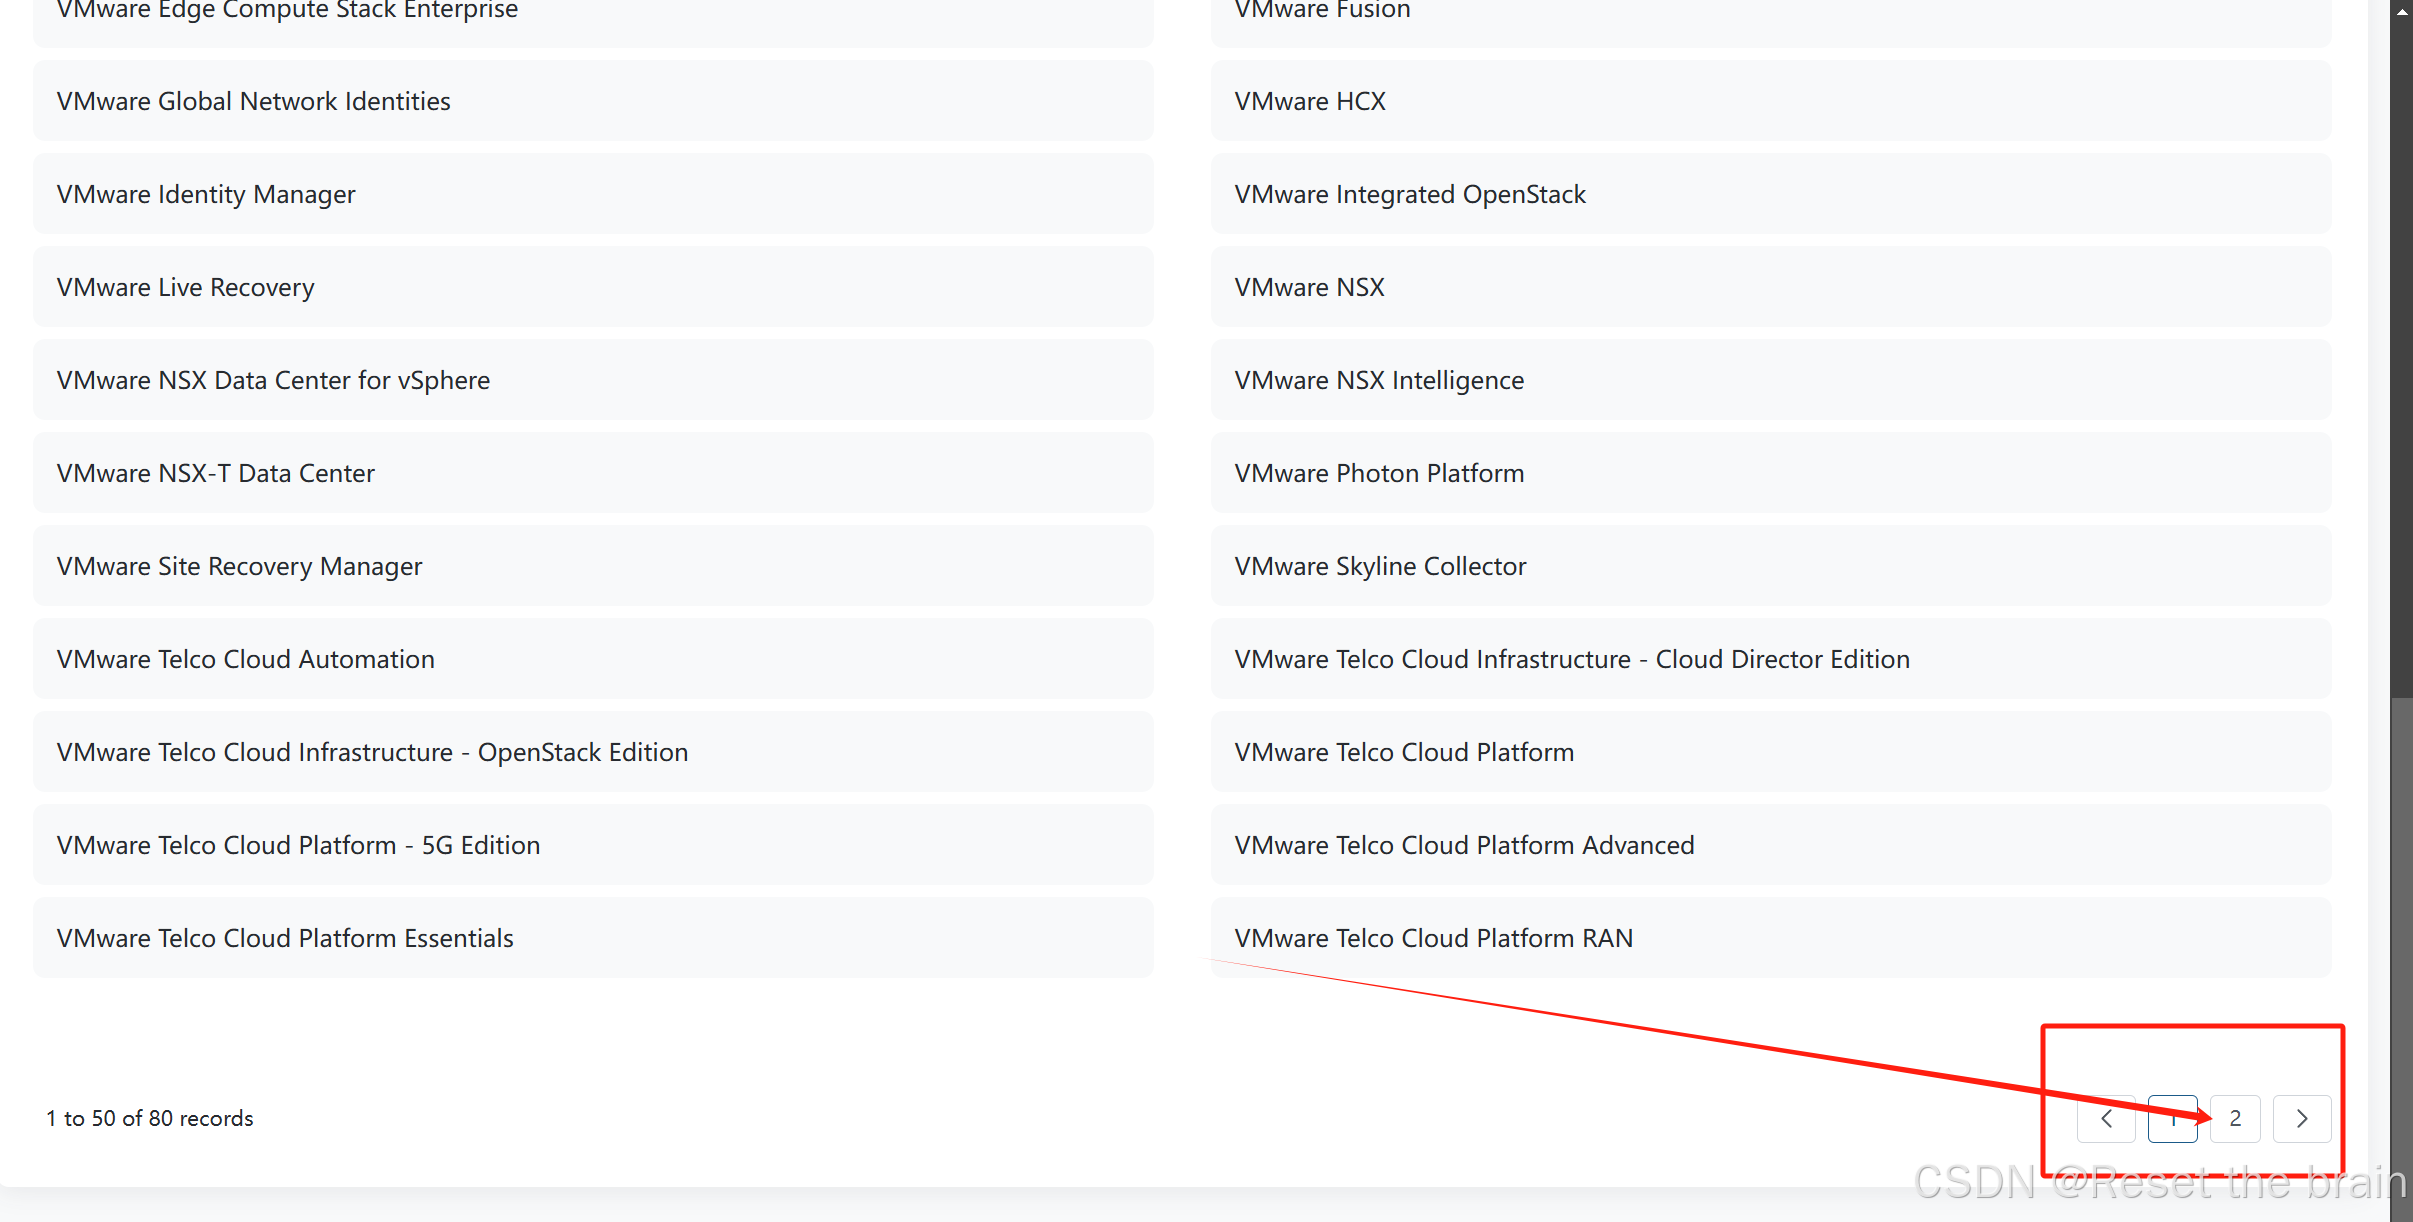Choose VMware Live Recovery
This screenshot has width=2413, height=1222.
pyautogui.click(x=185, y=287)
